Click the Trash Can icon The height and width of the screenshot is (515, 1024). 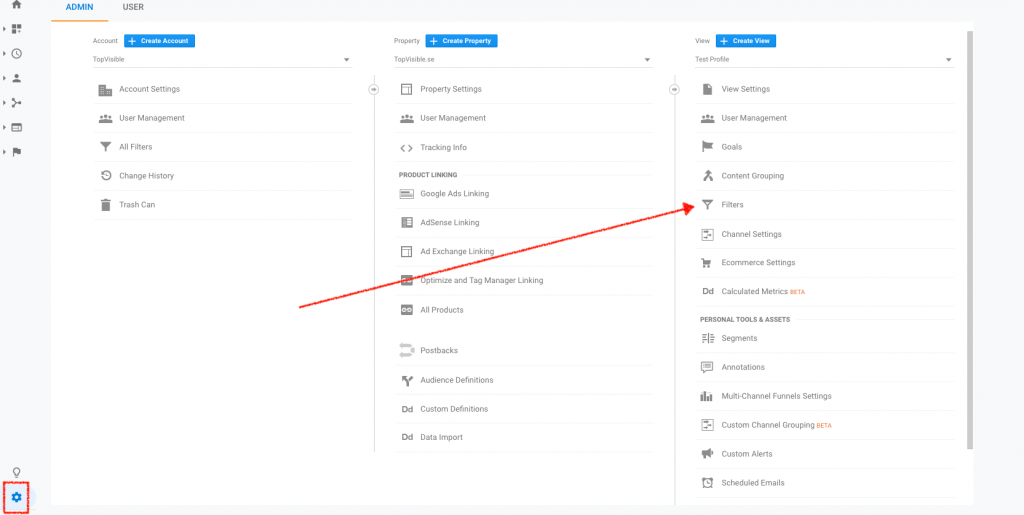(x=105, y=204)
